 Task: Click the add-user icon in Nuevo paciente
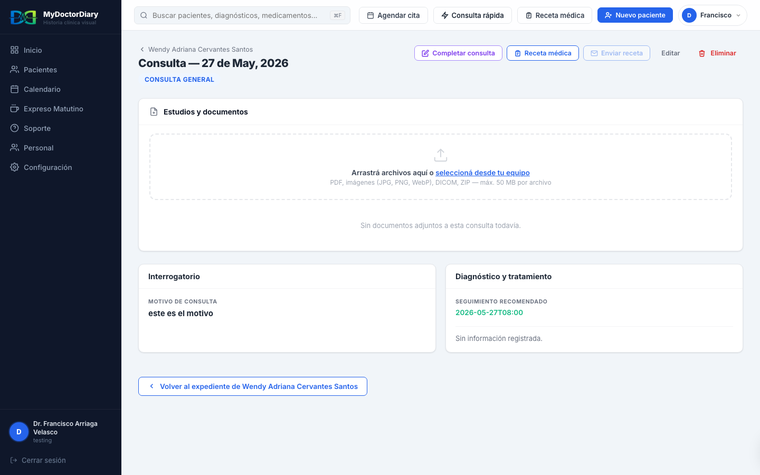point(608,16)
